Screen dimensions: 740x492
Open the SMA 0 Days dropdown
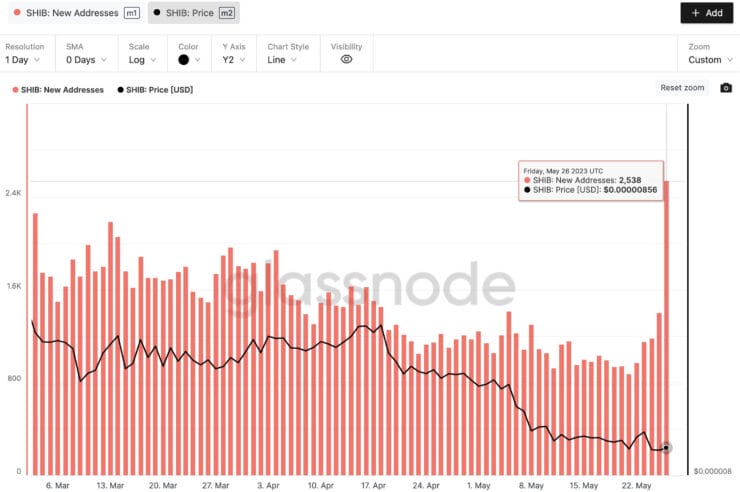point(86,60)
